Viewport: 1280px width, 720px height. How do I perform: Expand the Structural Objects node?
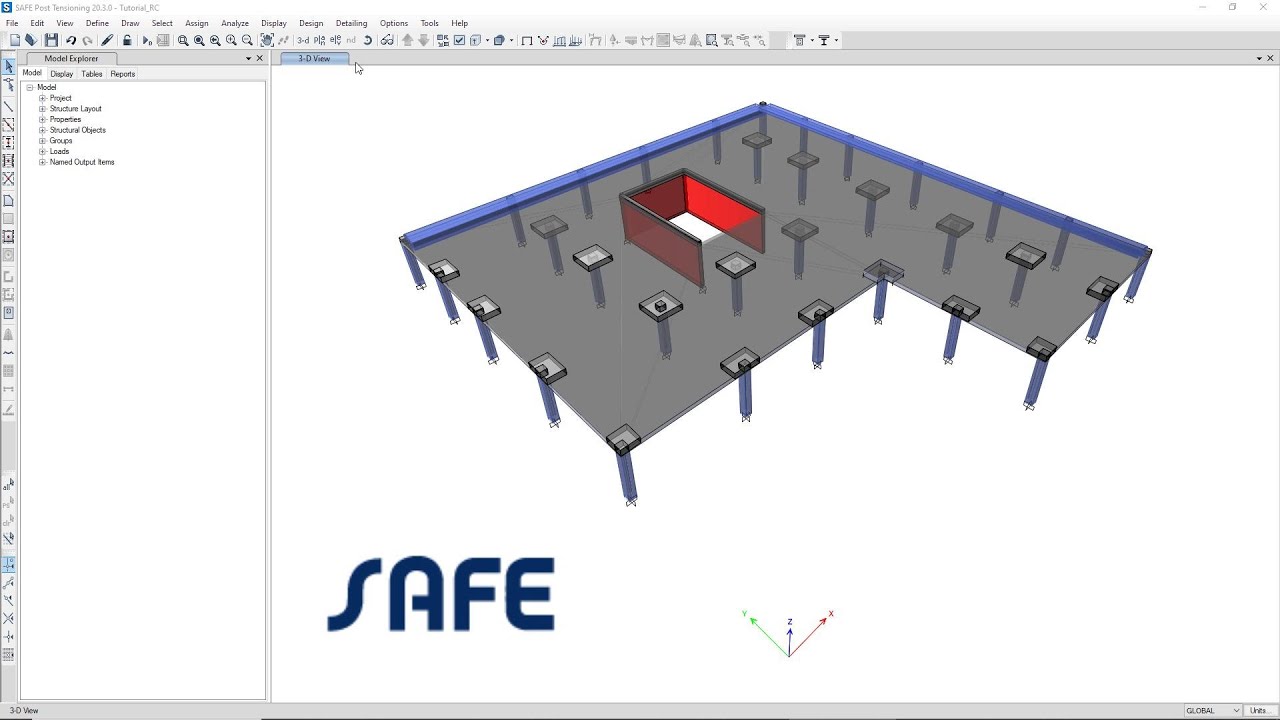[43, 130]
